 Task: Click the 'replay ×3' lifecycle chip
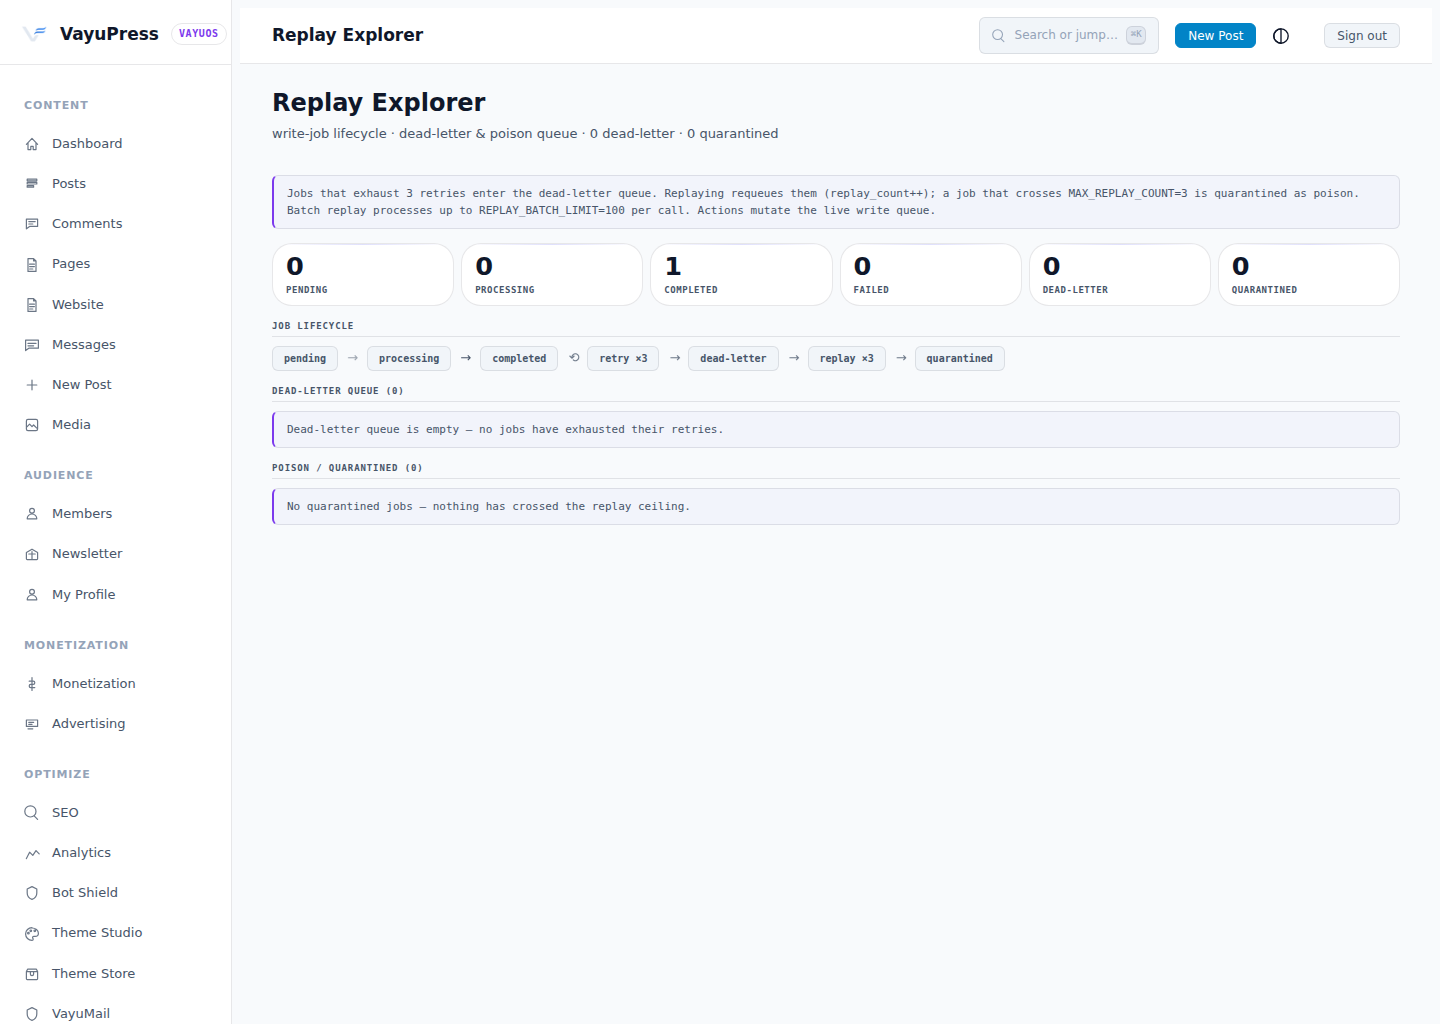[847, 359]
